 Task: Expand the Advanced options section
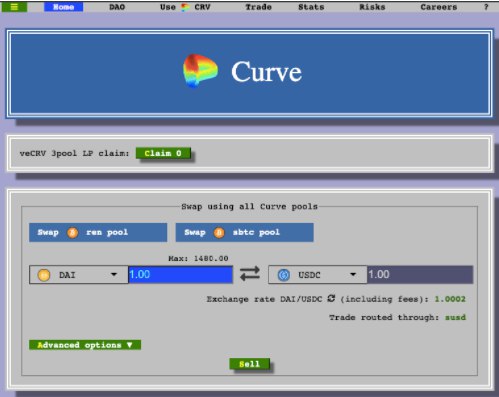(85, 345)
